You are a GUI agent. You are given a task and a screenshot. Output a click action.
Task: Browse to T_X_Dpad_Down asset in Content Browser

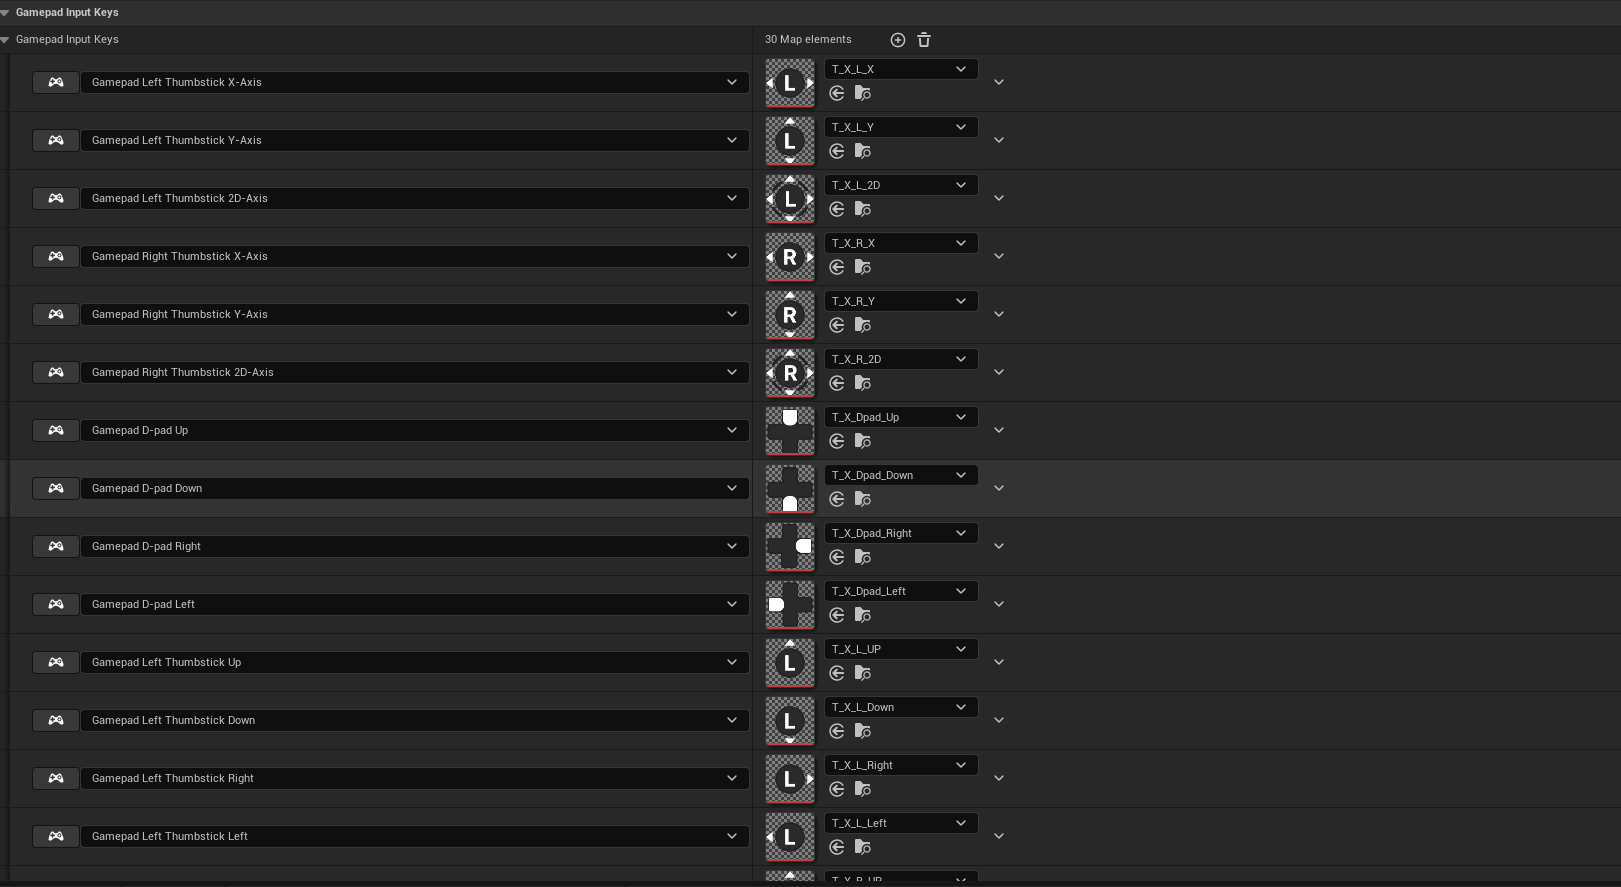coord(863,499)
